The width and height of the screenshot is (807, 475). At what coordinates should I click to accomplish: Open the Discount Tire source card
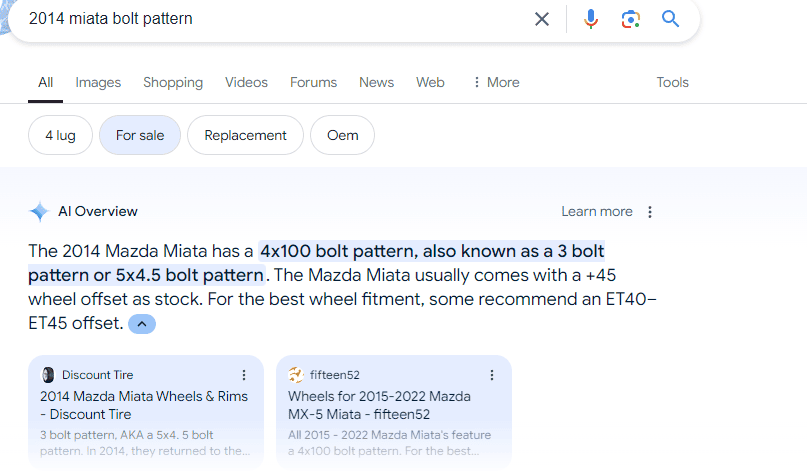146,411
